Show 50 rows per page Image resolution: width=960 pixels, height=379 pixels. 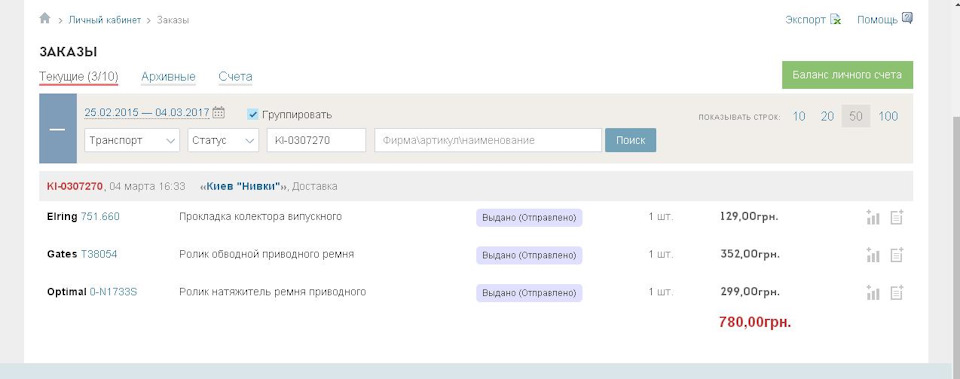pyautogui.click(x=856, y=116)
